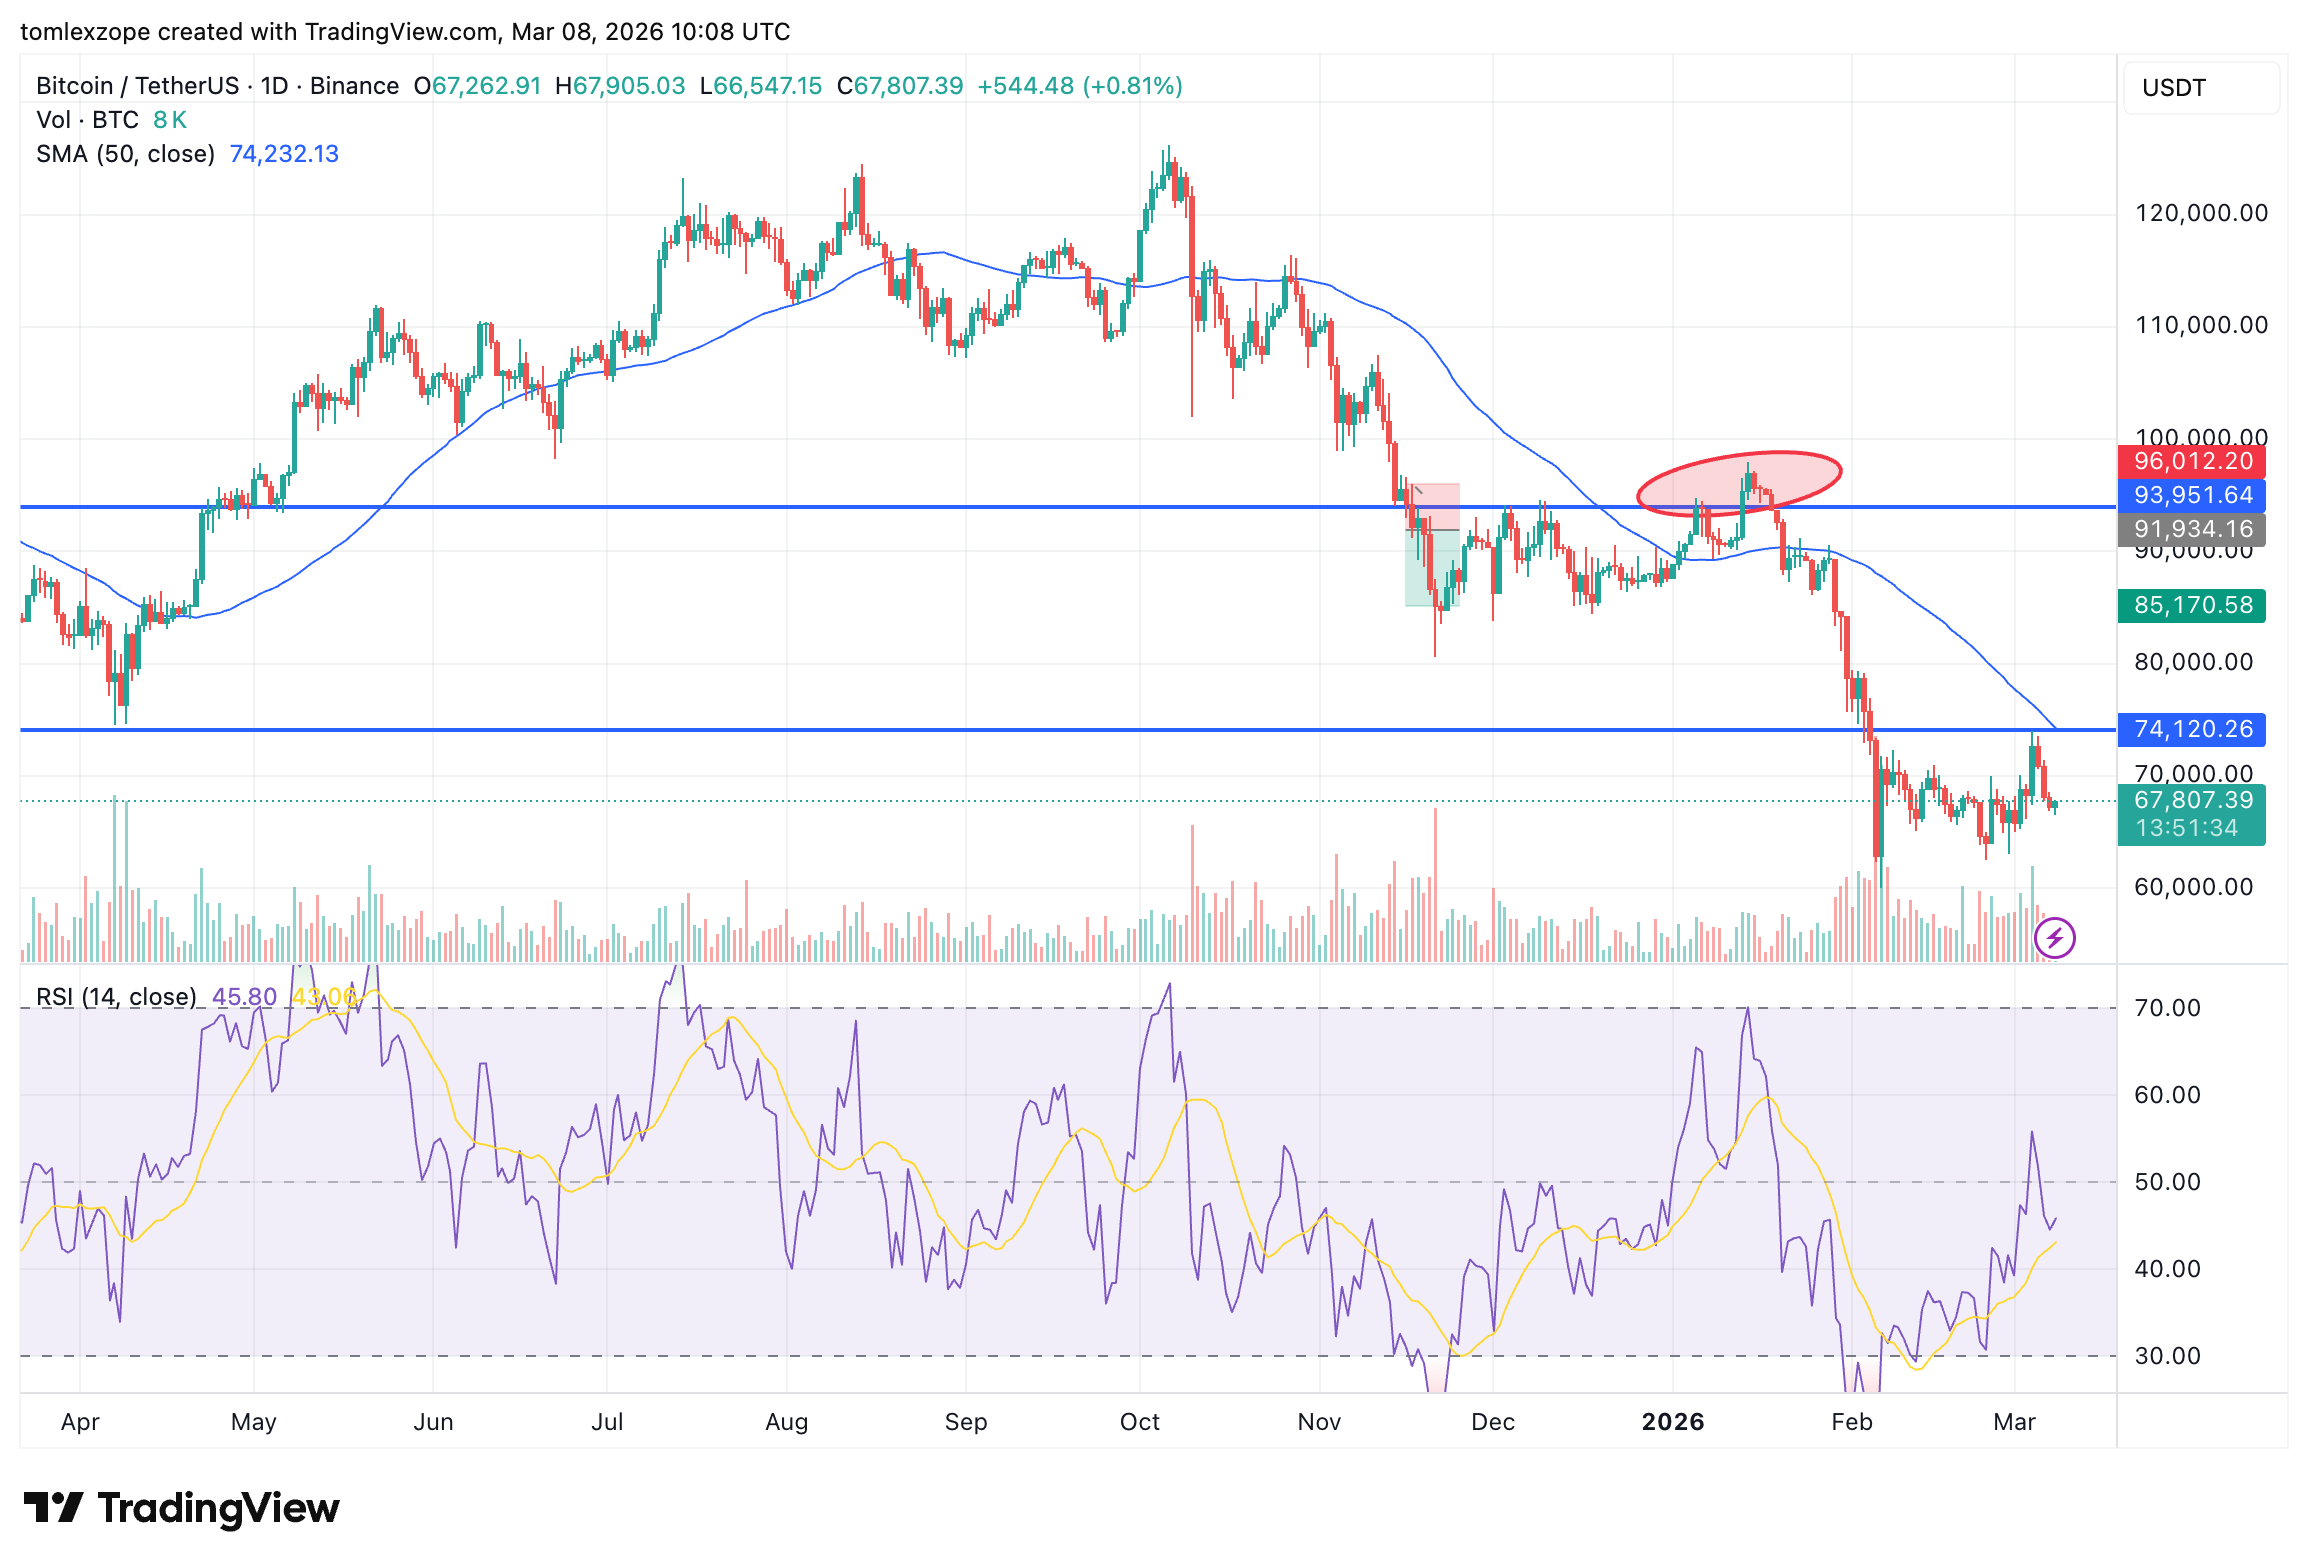Click the 2026 label on the time axis

point(1675,1421)
